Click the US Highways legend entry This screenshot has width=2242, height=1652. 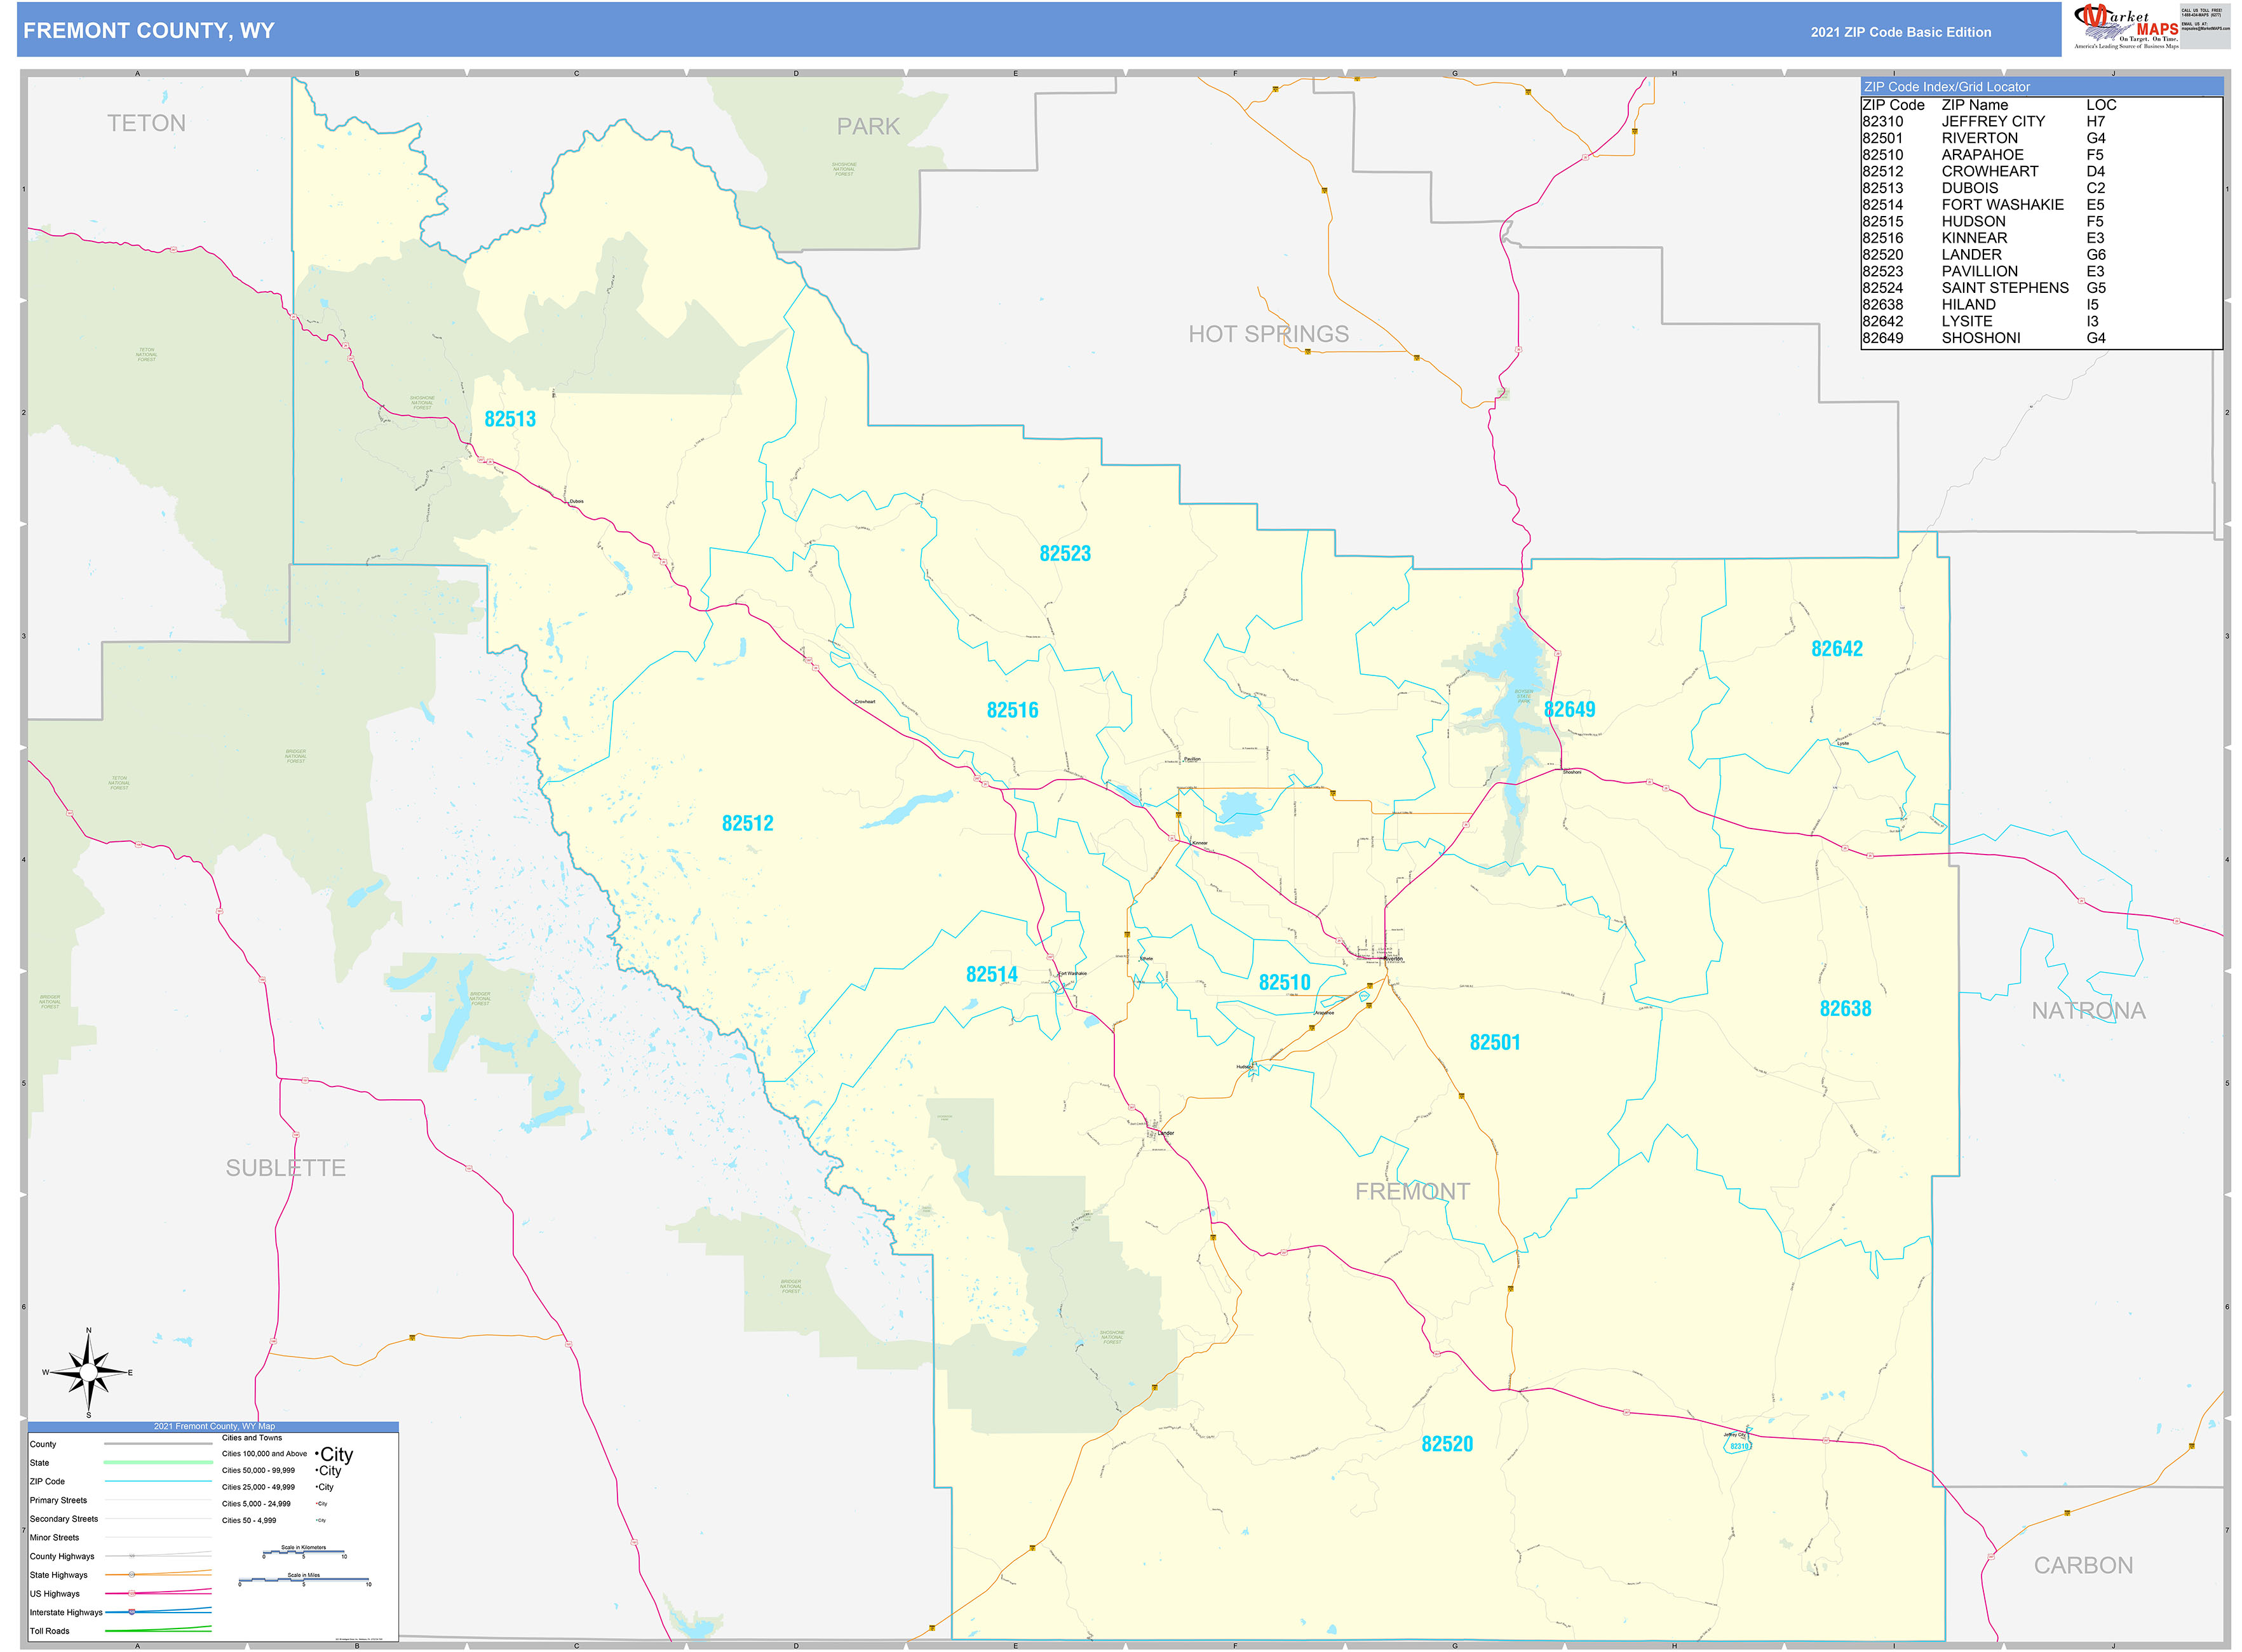[x=54, y=1593]
